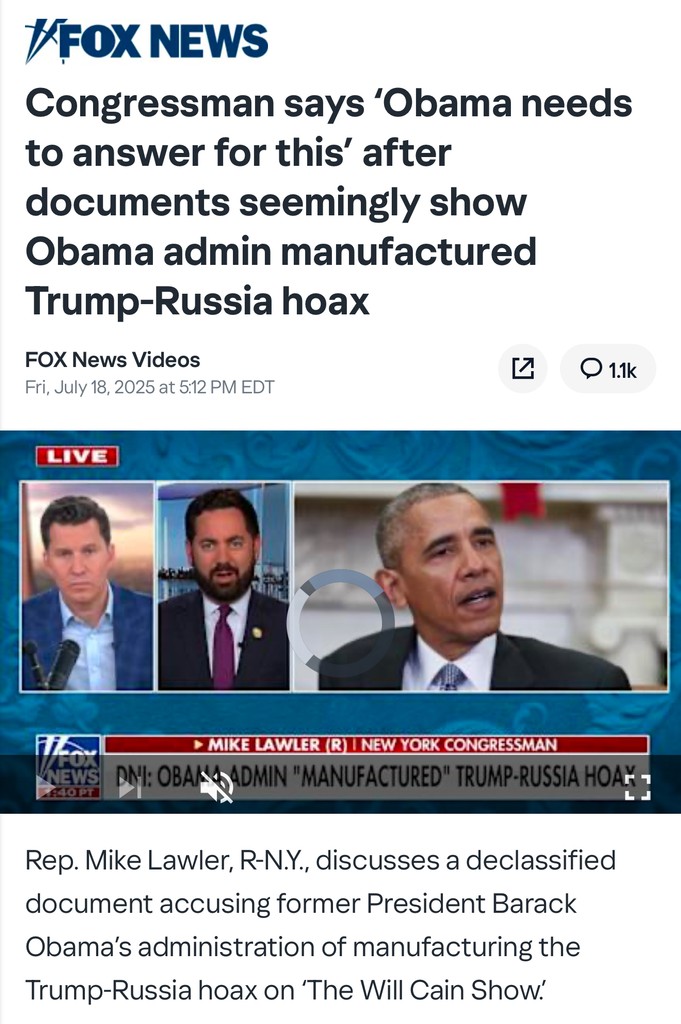Unmute the video with the speaker icon

pos(217,788)
